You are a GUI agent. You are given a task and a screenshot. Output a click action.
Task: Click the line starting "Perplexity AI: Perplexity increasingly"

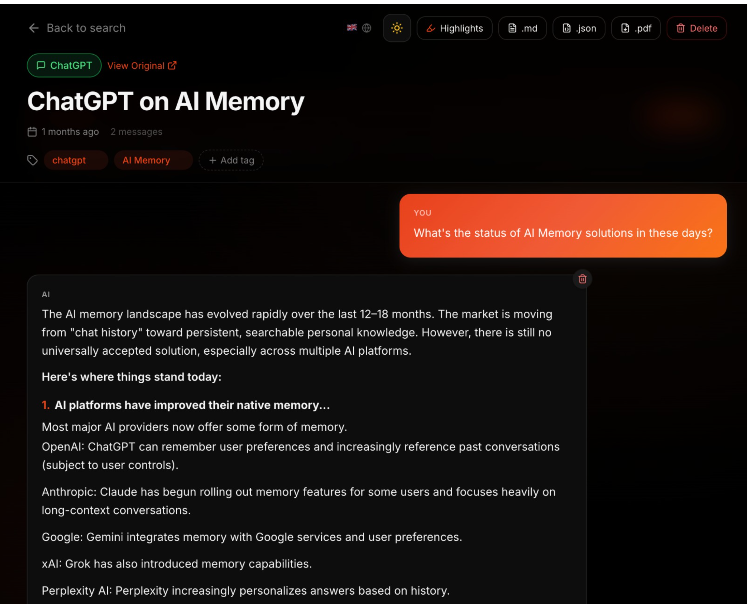click(x=246, y=591)
